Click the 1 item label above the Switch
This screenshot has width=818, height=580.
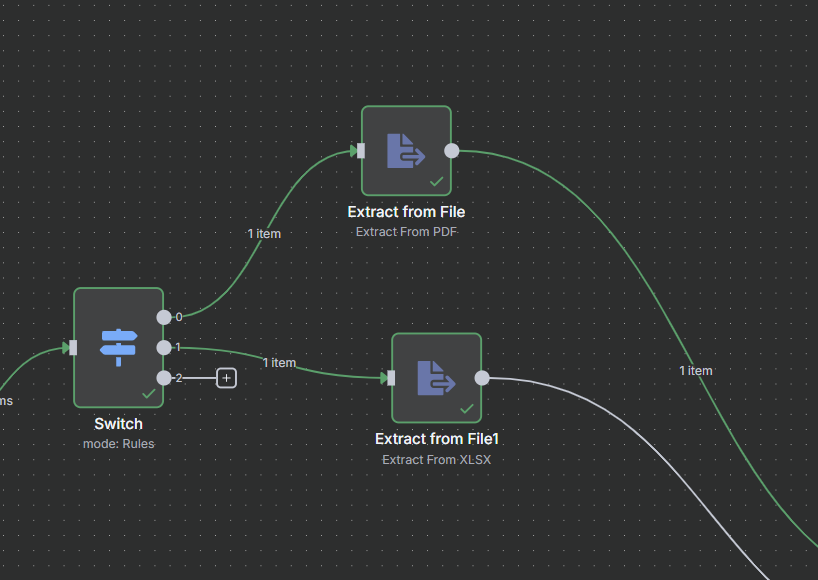click(264, 233)
